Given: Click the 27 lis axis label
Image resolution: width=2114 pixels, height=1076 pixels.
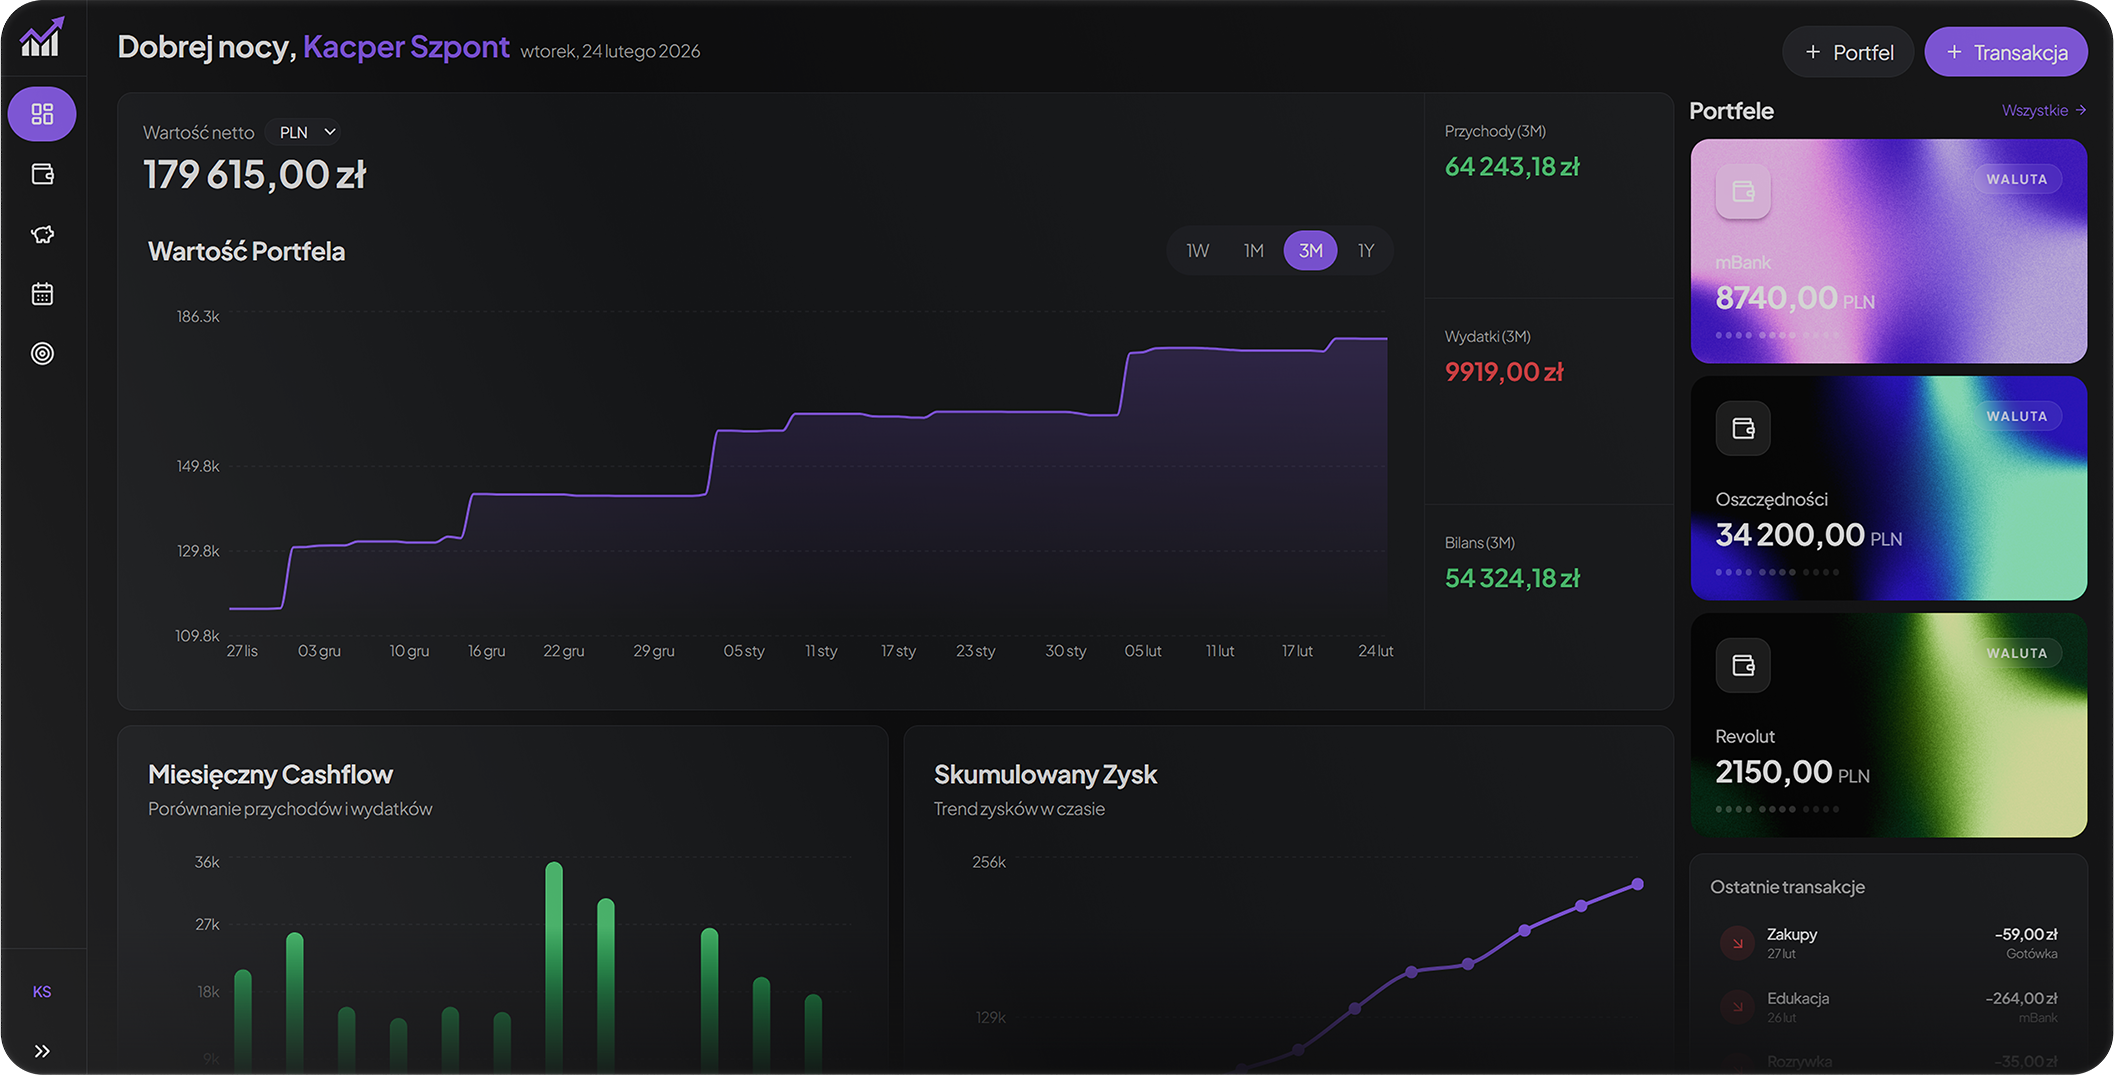Looking at the screenshot, I should coord(242,651).
